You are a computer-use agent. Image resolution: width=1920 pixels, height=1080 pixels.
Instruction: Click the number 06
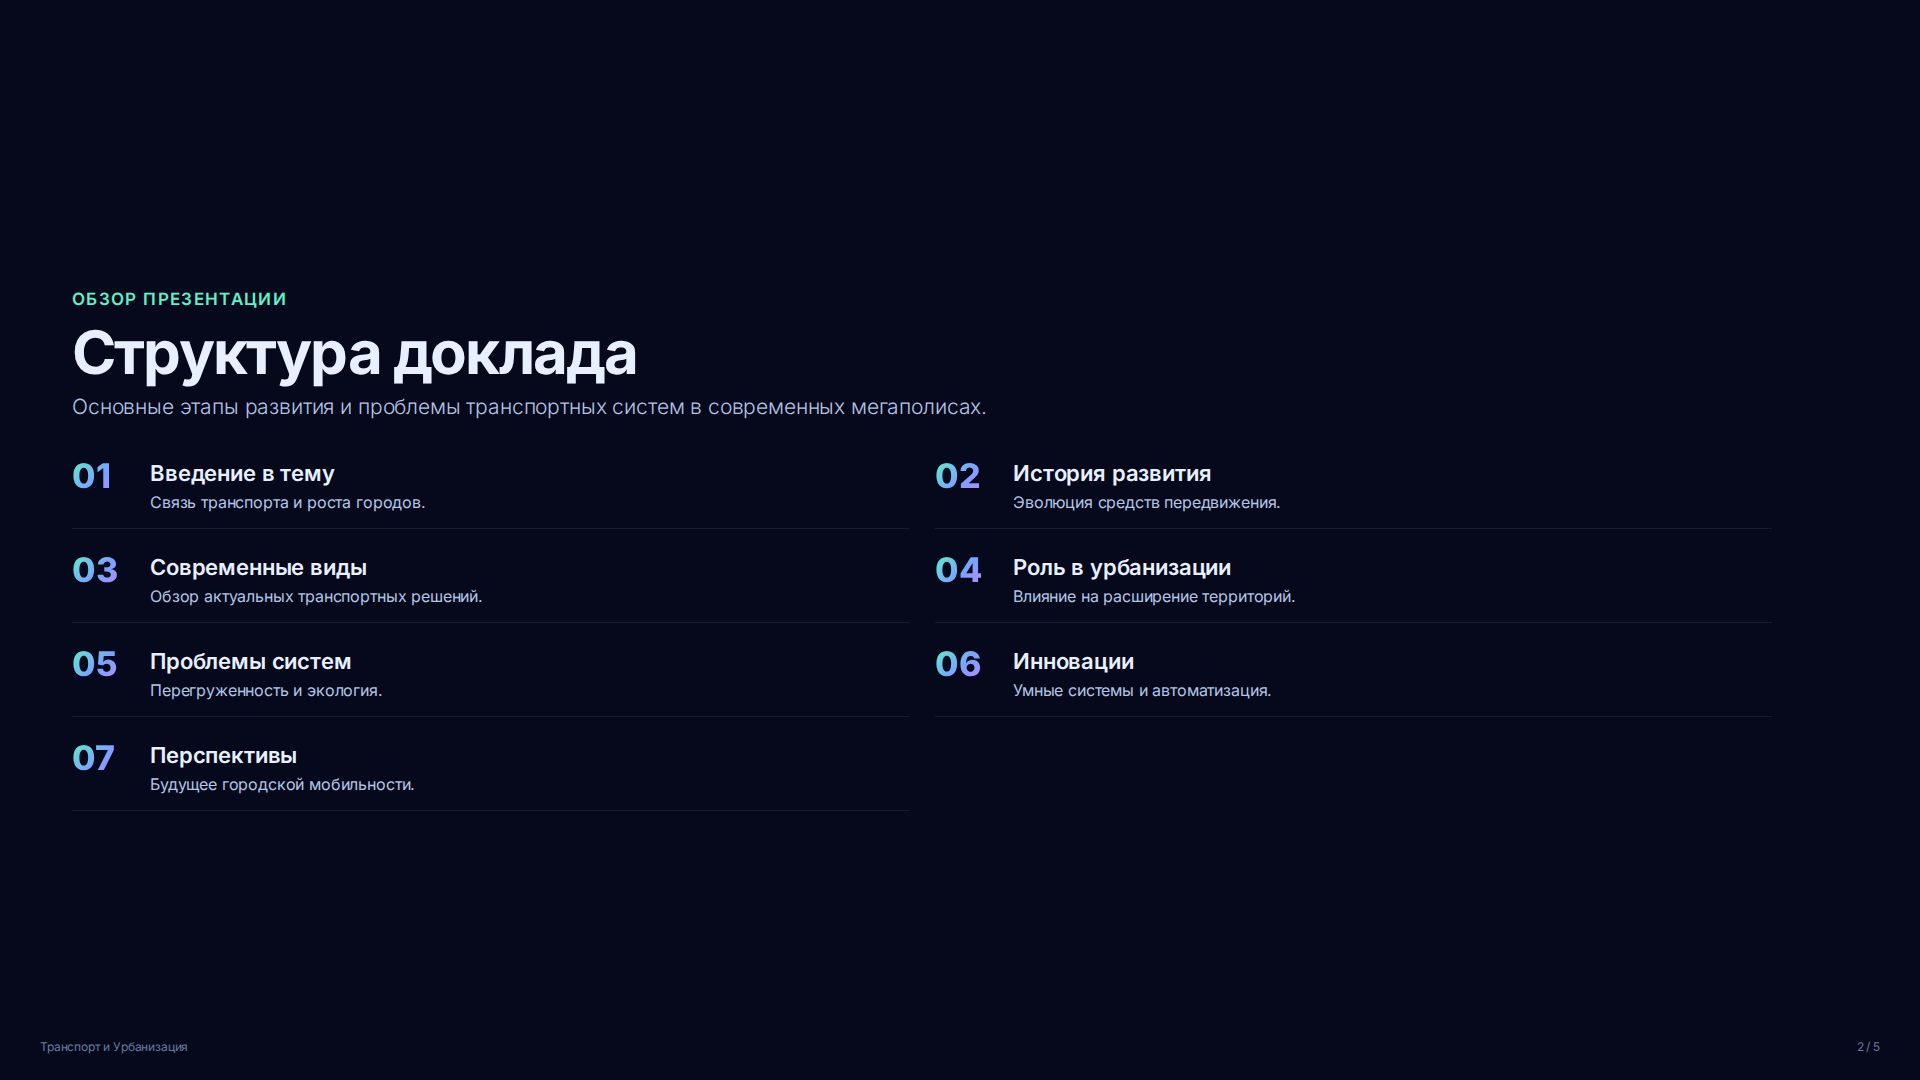point(958,664)
